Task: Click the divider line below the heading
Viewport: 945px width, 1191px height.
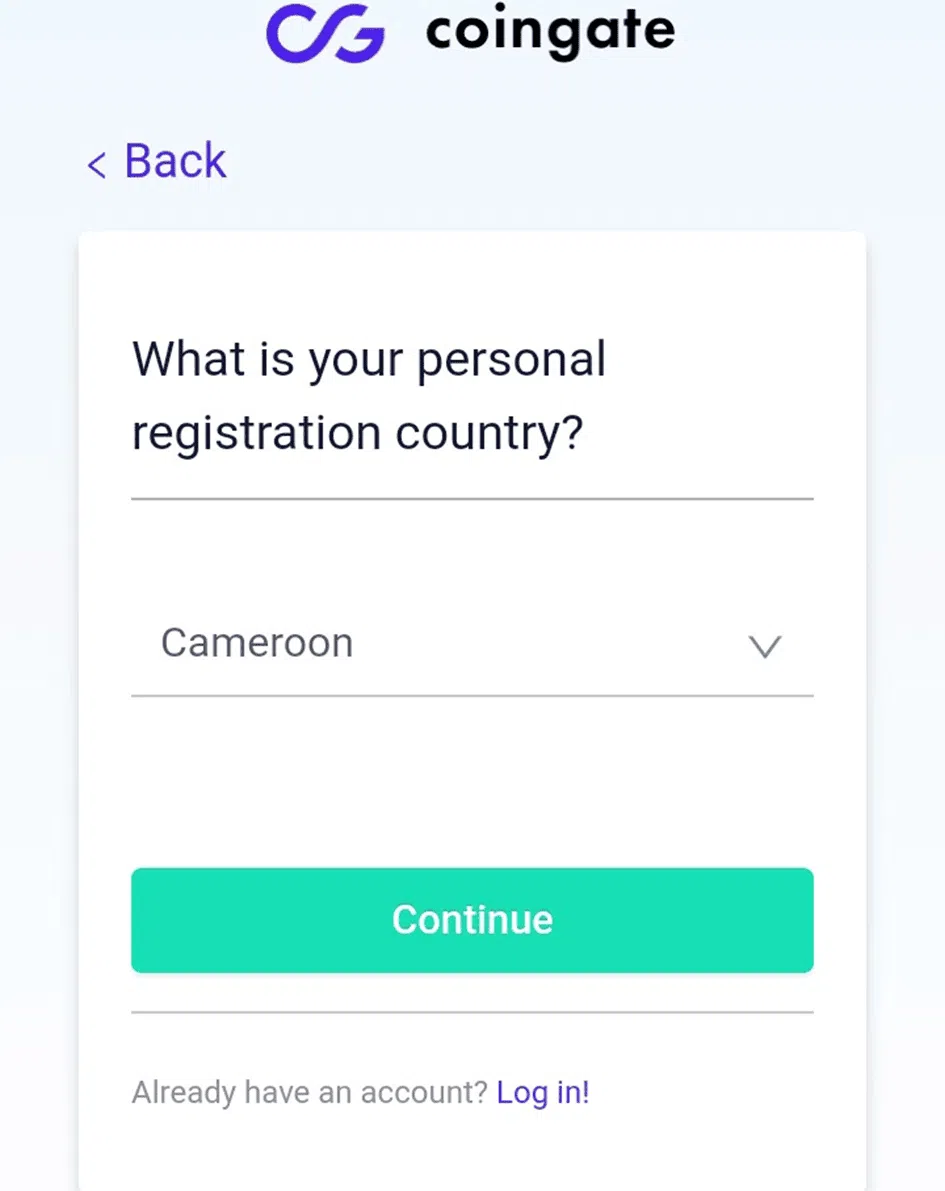Action: (472, 499)
